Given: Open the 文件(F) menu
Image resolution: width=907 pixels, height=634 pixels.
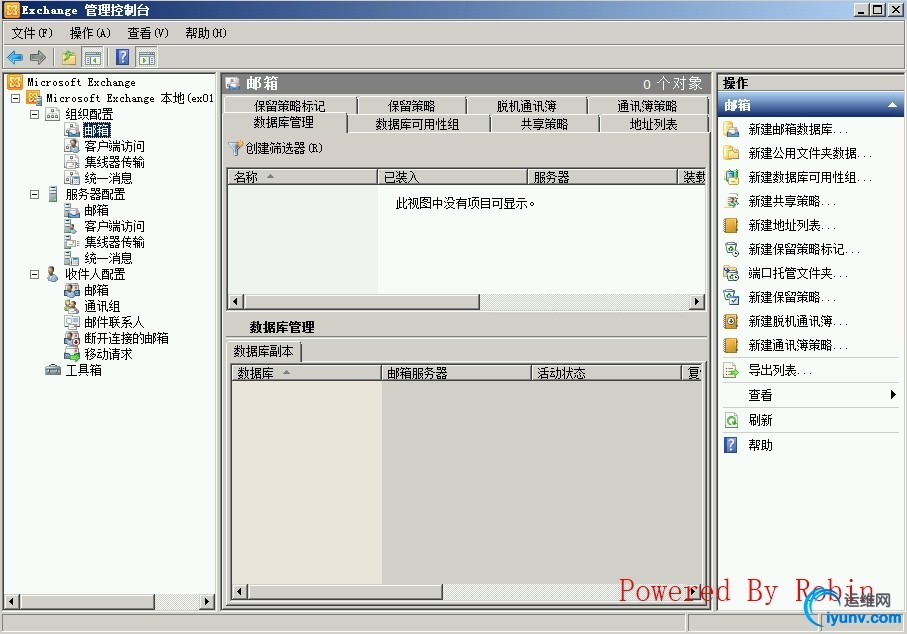Looking at the screenshot, I should [32, 33].
